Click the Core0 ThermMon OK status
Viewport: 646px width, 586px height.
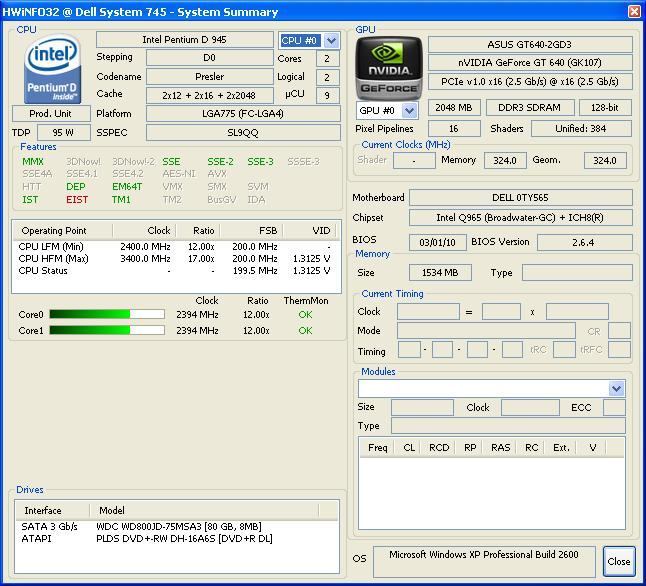click(305, 314)
